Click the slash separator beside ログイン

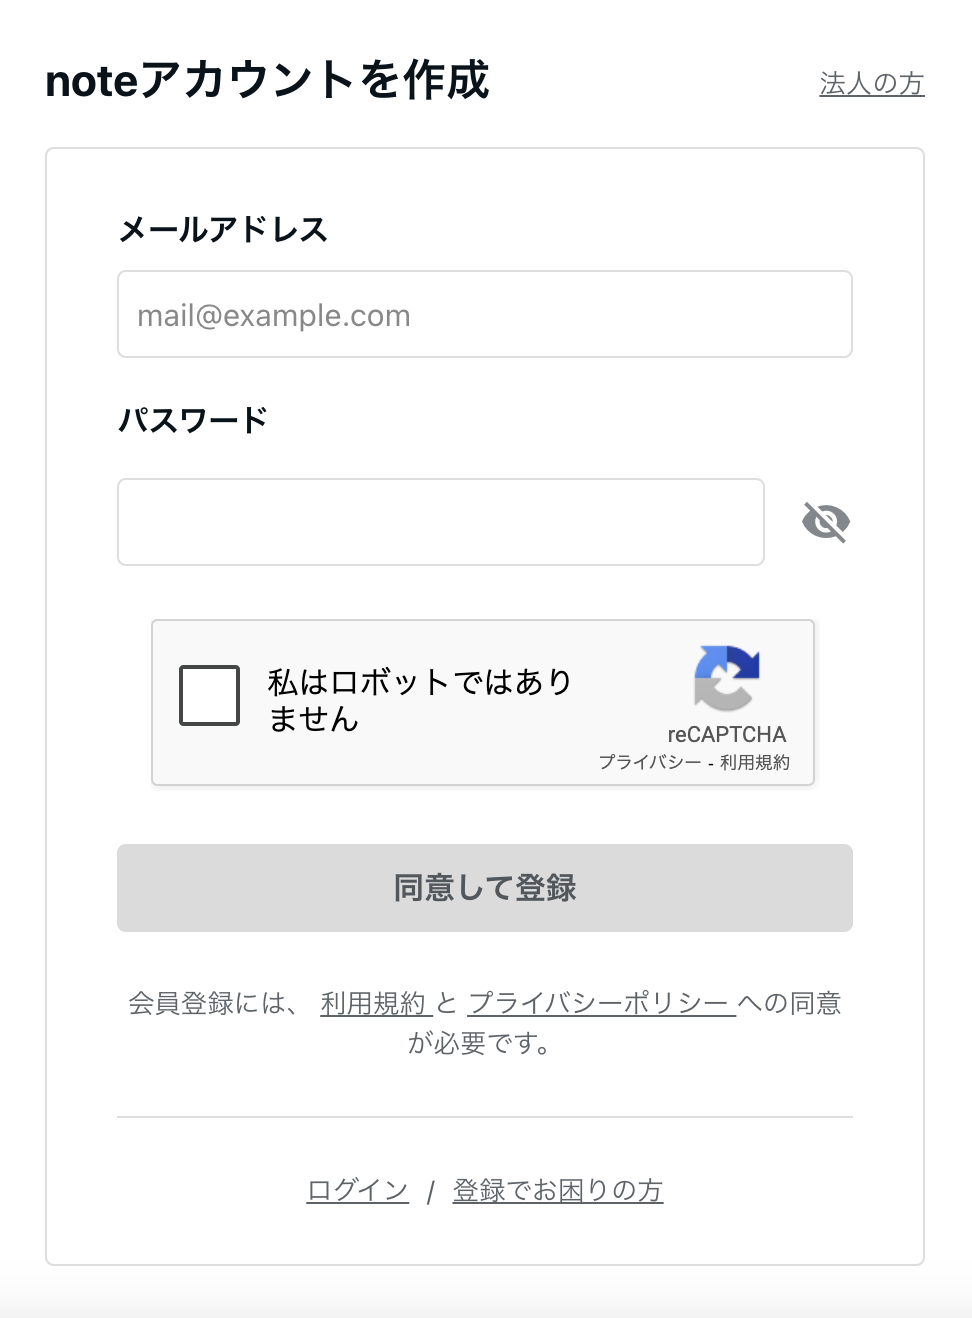pos(430,1191)
